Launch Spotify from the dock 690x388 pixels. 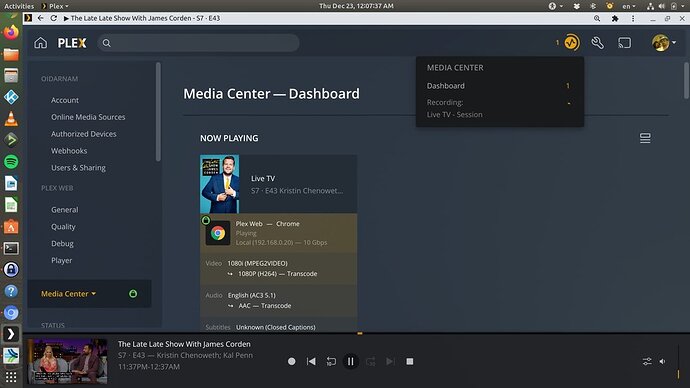click(x=11, y=162)
